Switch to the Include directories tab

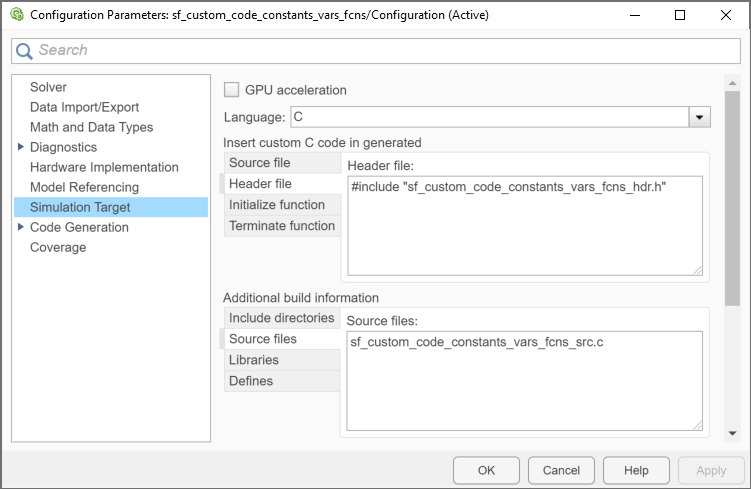tap(281, 318)
